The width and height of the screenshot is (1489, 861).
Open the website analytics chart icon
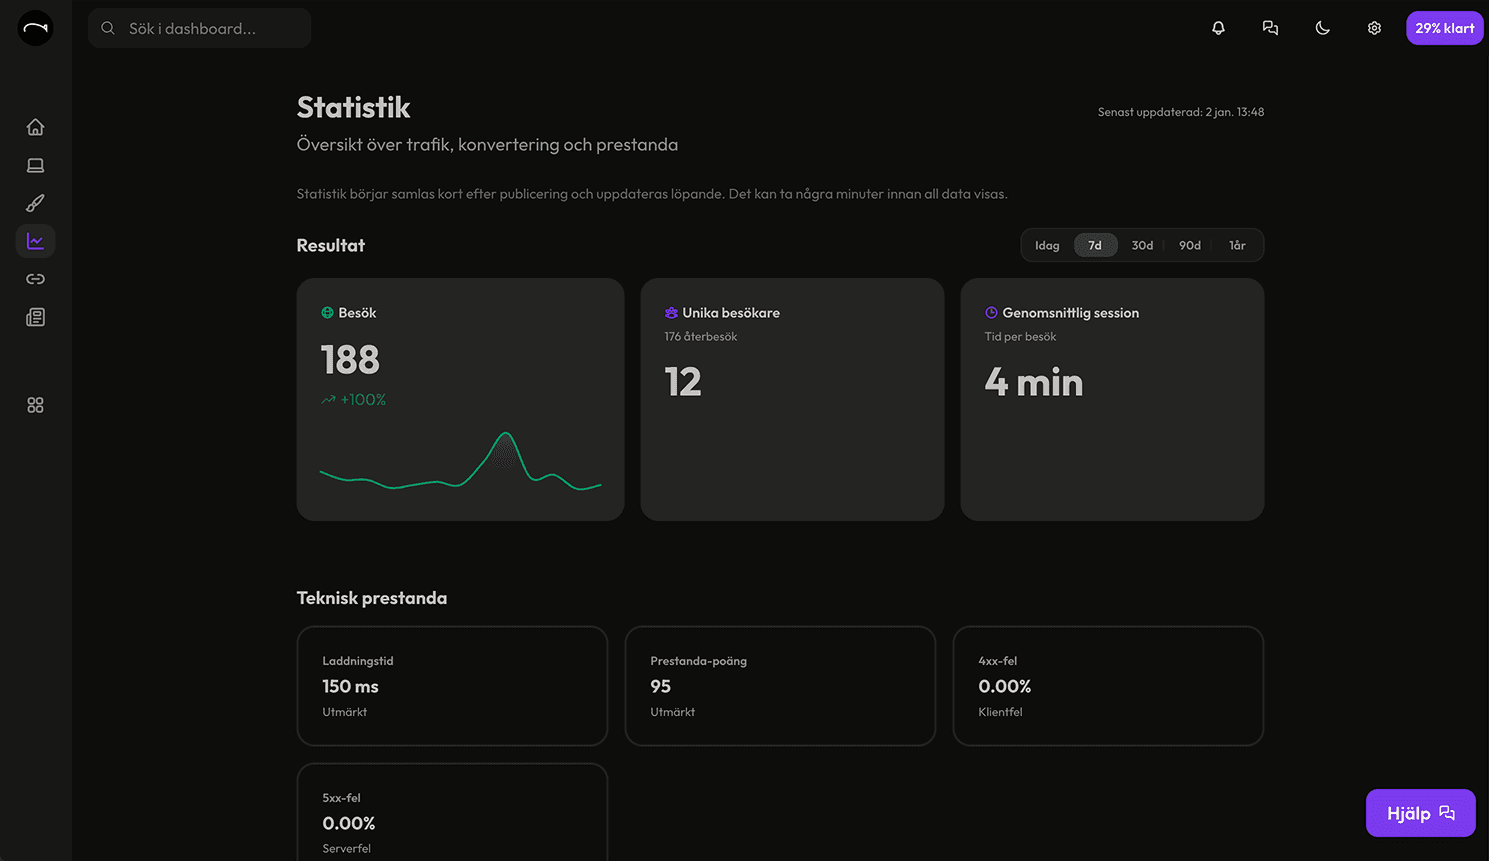(35, 240)
